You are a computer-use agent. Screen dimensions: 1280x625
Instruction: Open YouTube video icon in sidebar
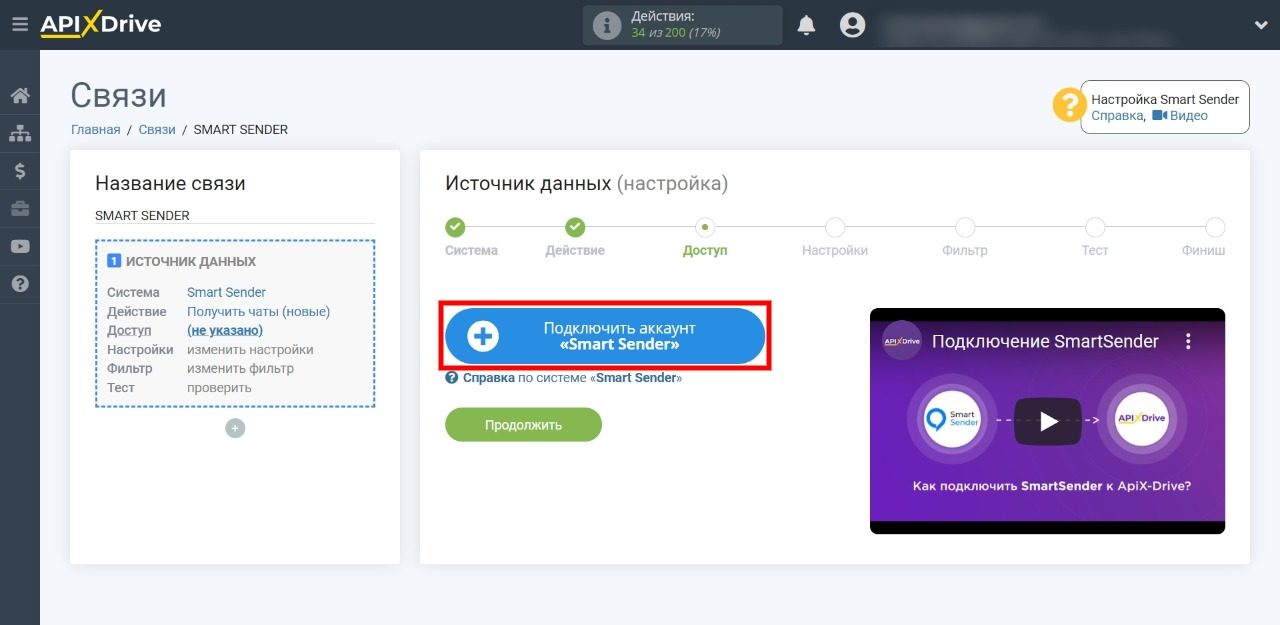click(x=20, y=246)
